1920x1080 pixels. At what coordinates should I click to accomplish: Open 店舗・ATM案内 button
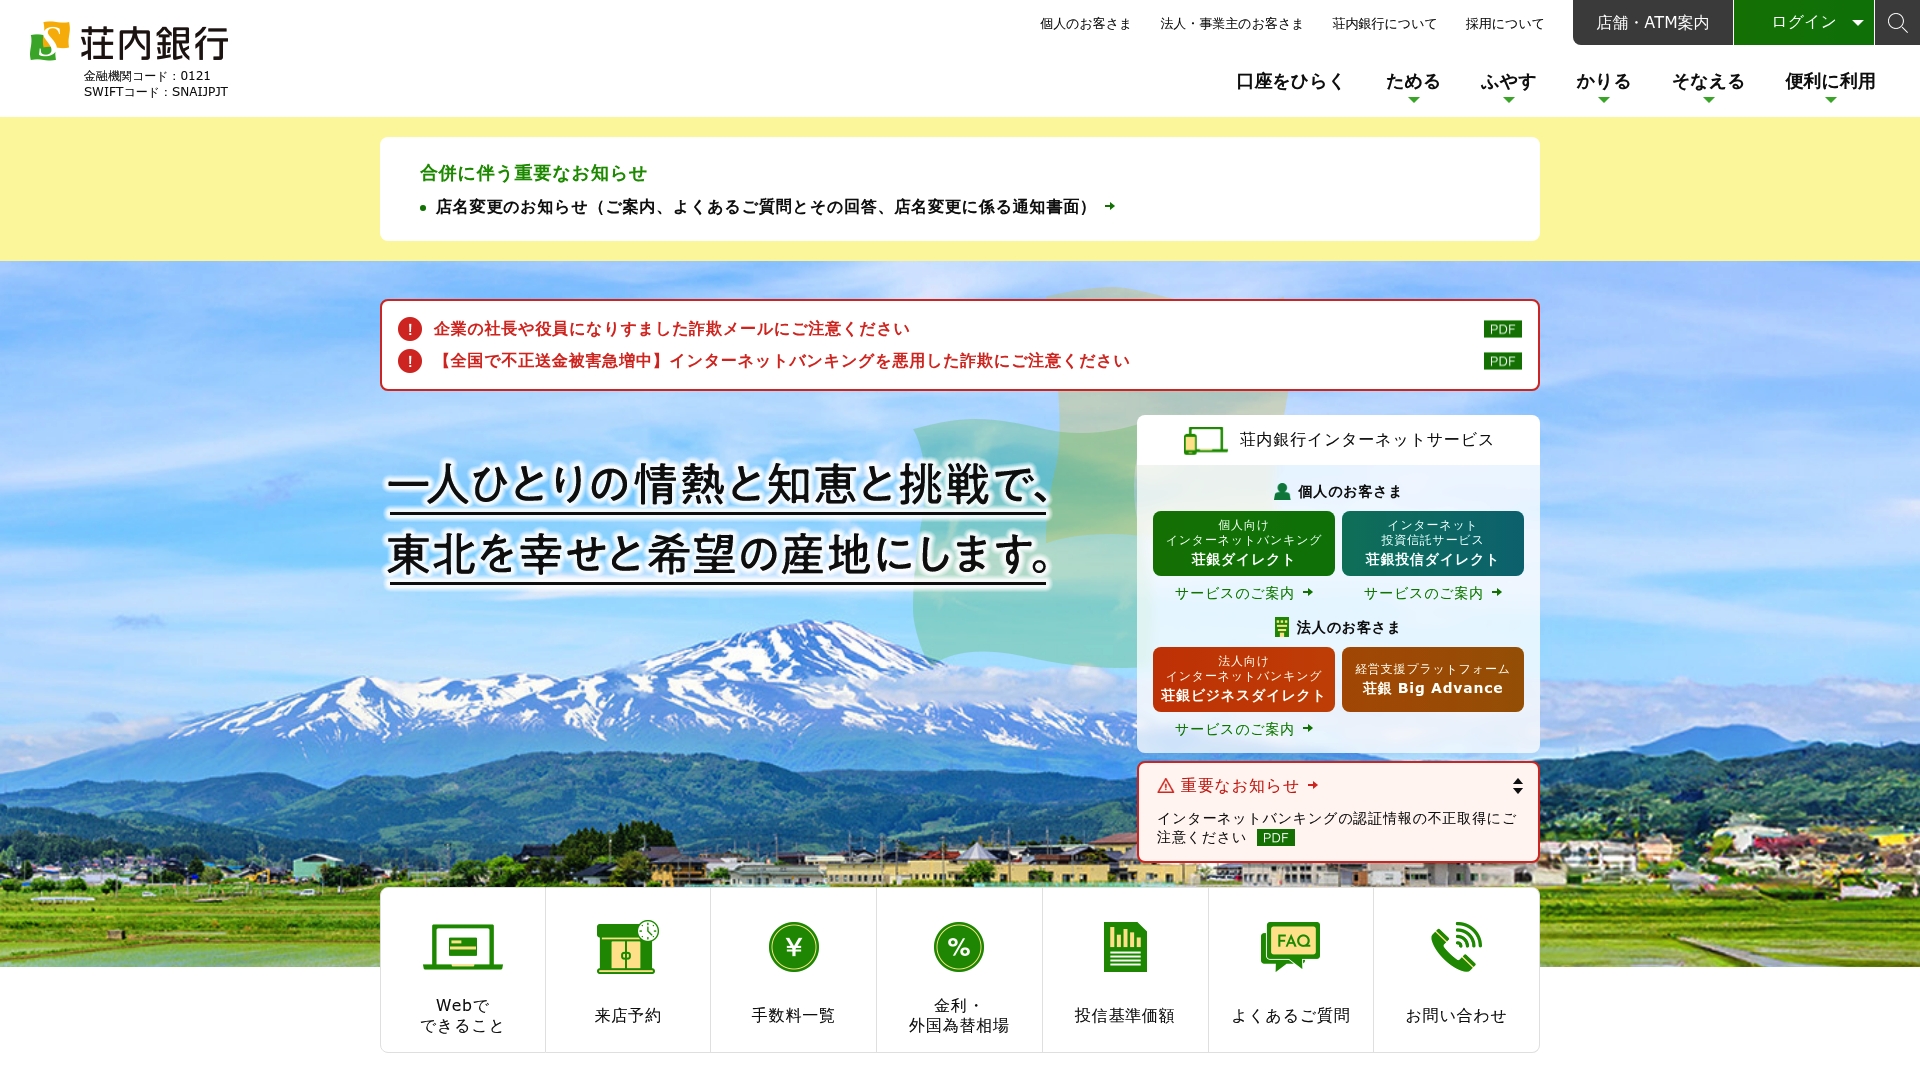pos(1652,22)
